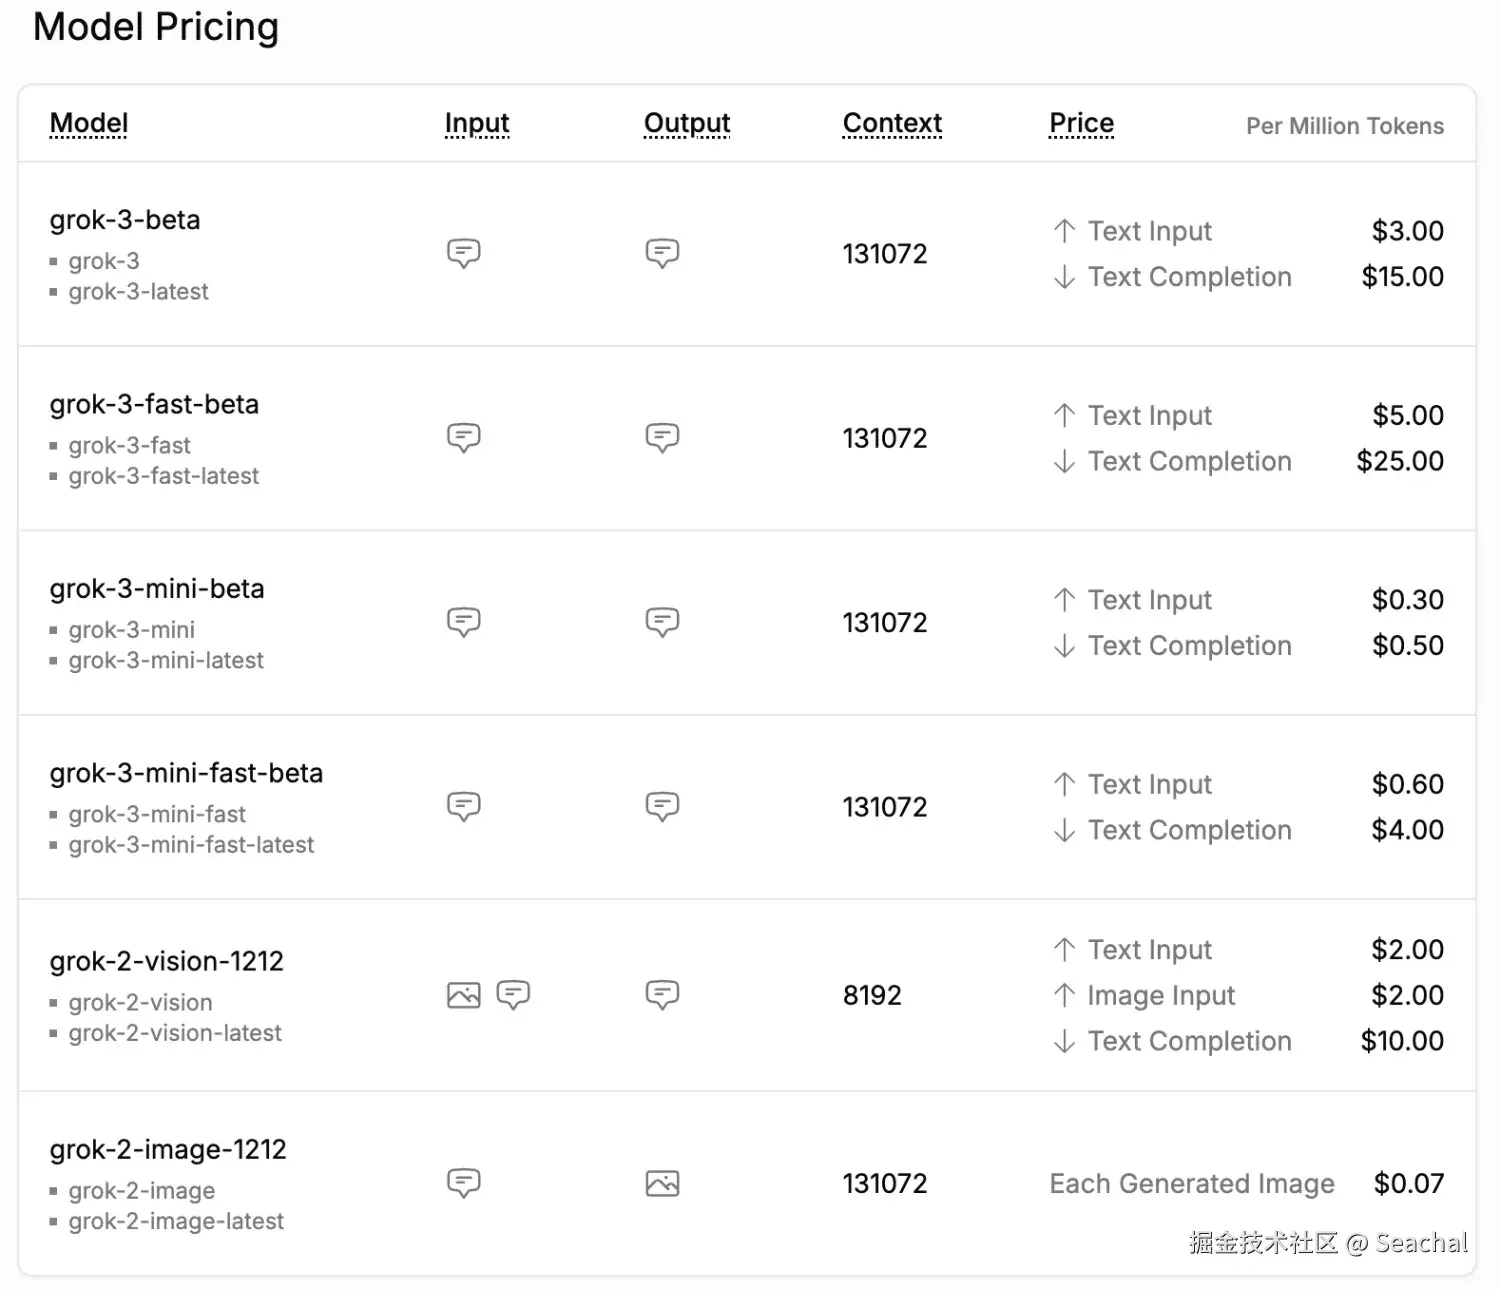Screen dimensions: 1500x1289
Task: Click grok-2-image-1212 image output icon
Action: click(x=662, y=1183)
